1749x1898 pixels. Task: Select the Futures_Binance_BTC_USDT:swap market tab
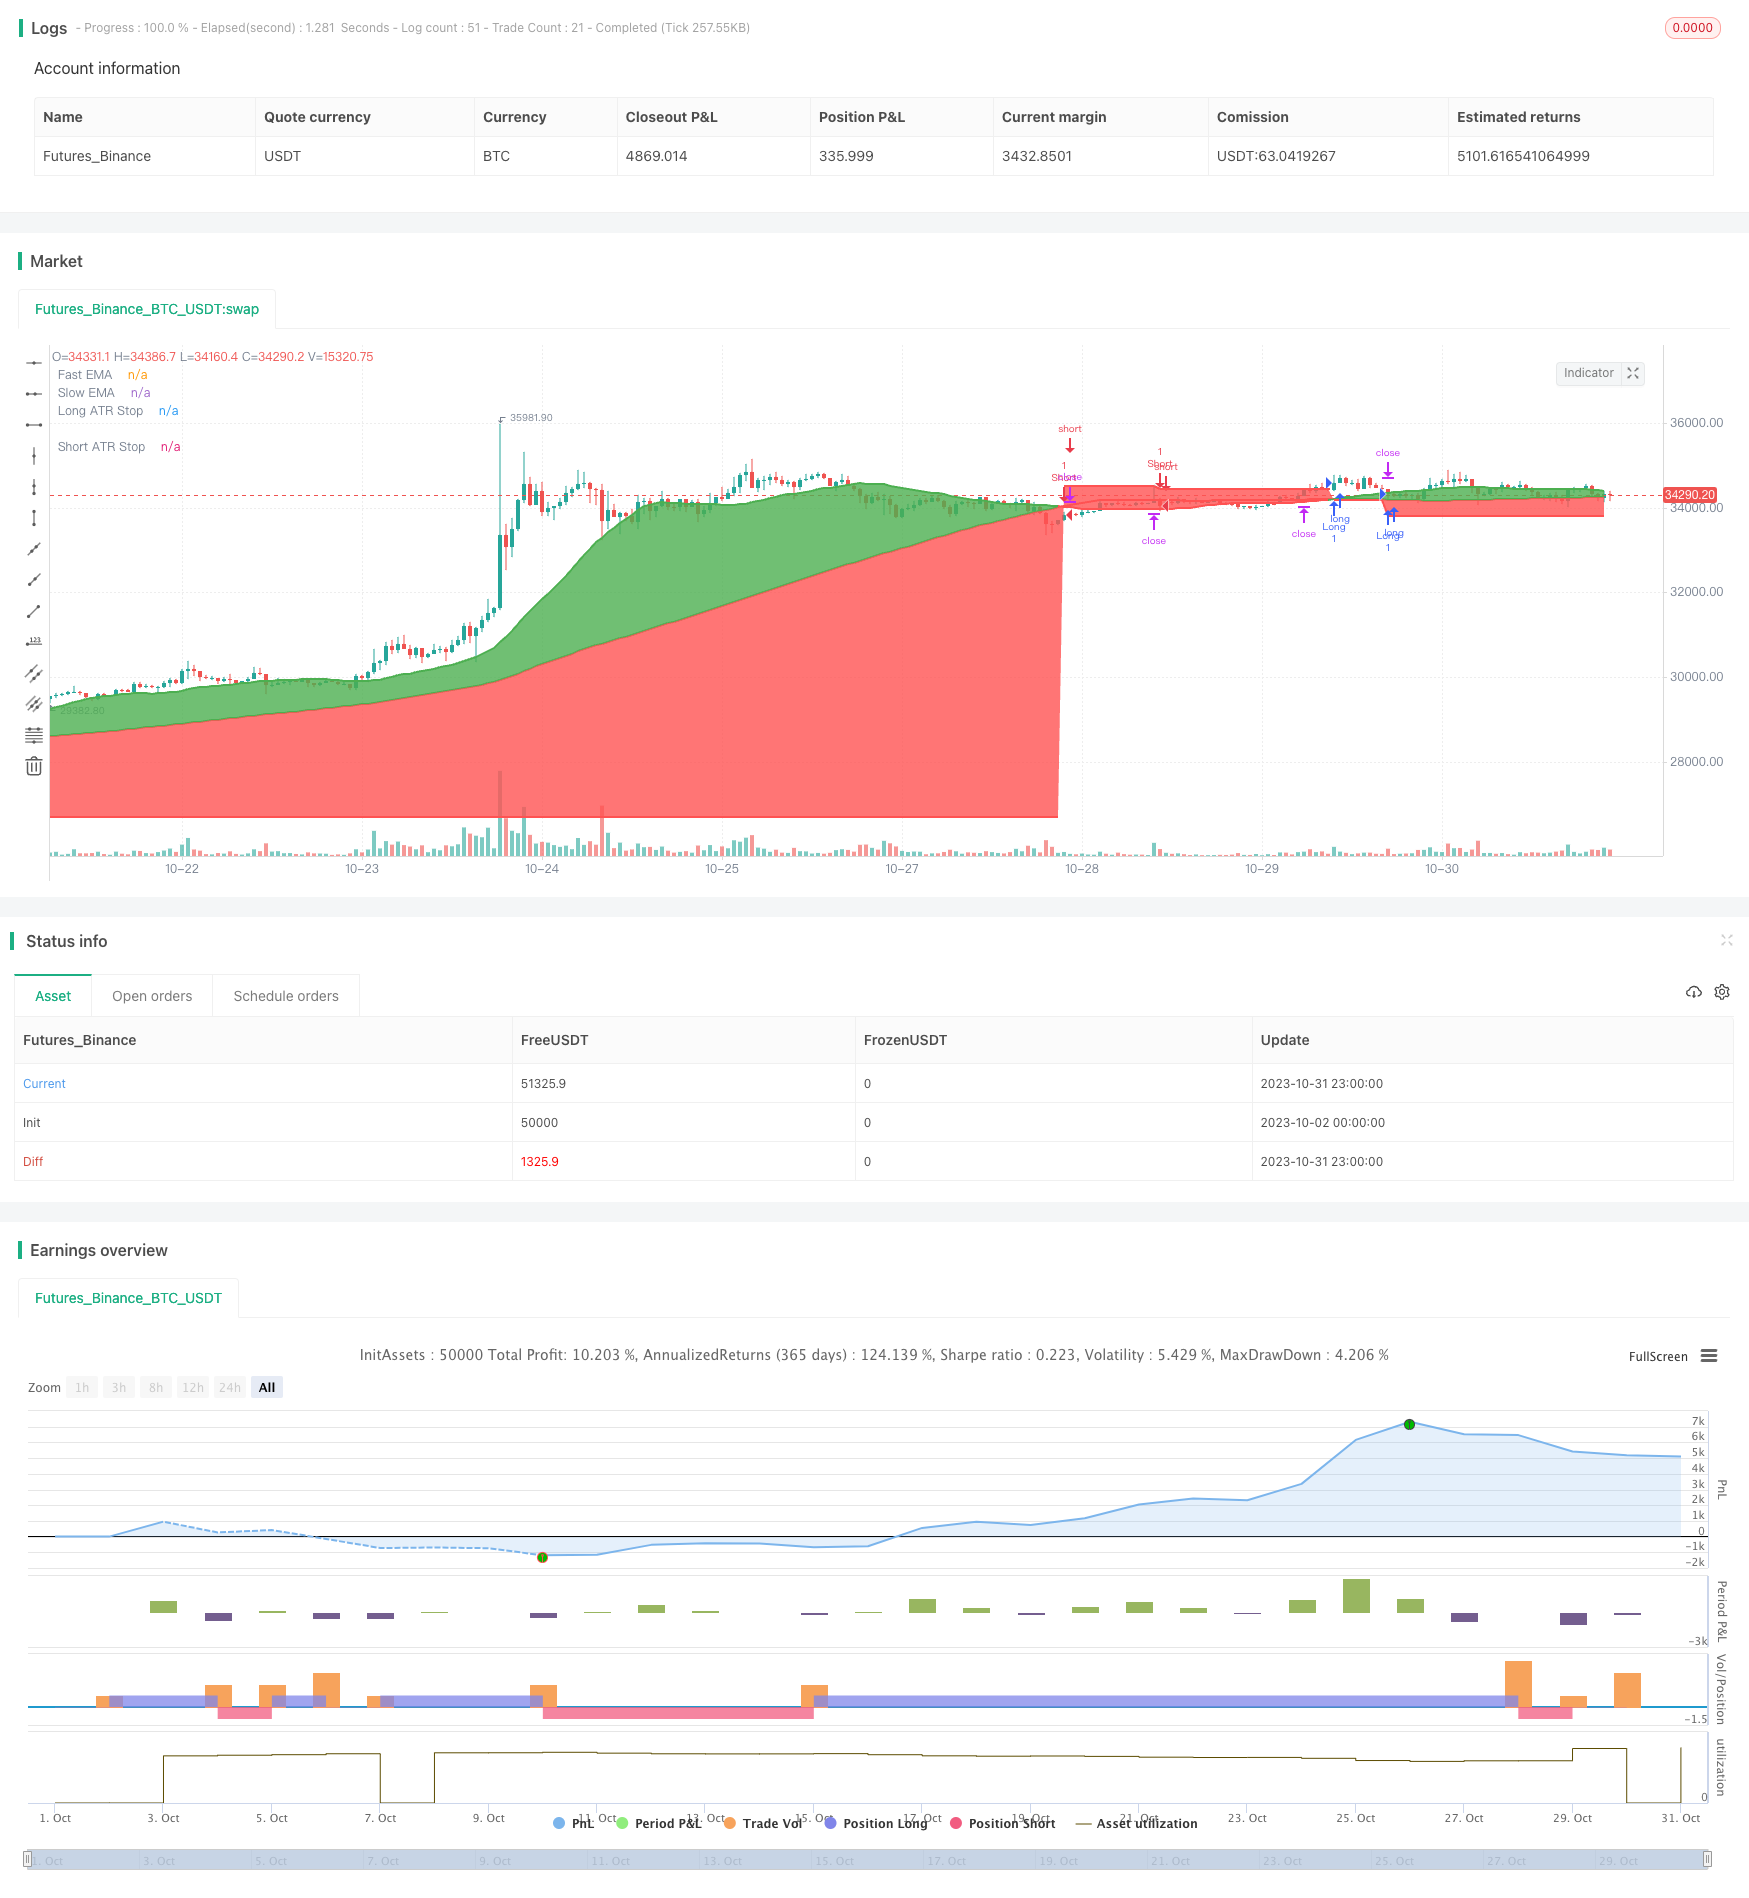coord(147,309)
